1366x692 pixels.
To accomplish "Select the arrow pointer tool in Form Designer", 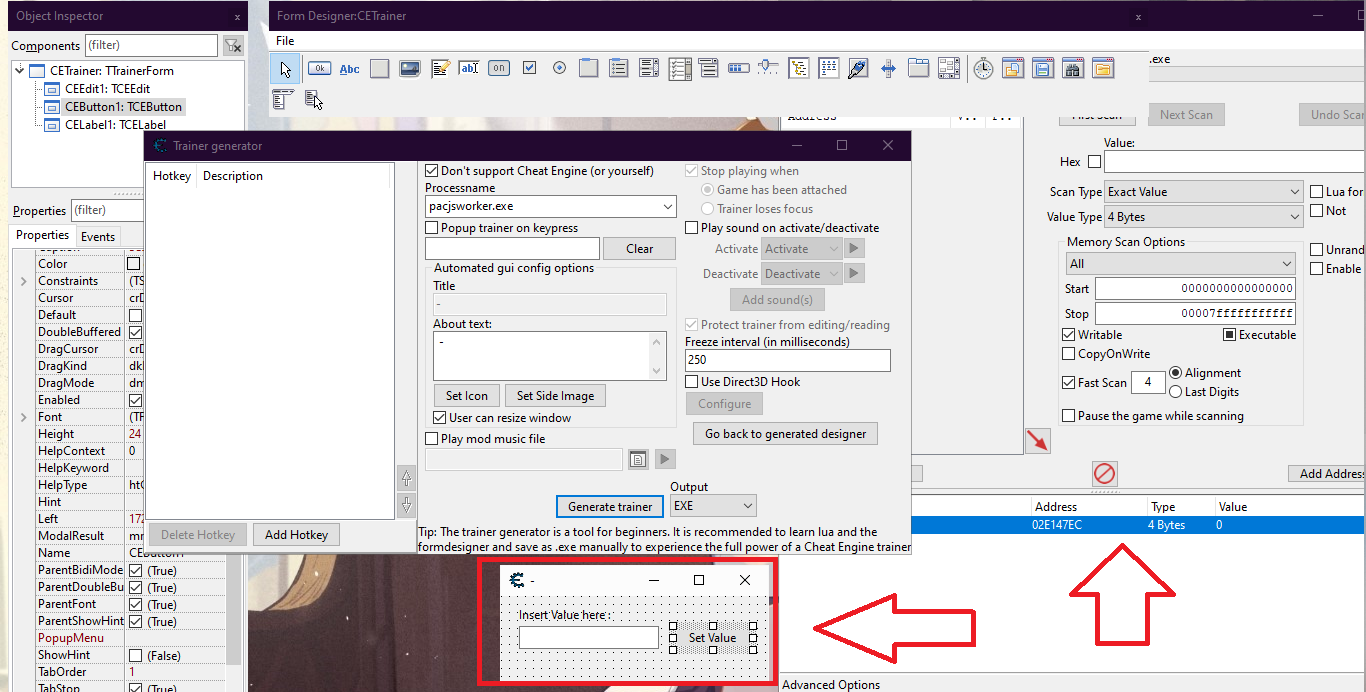I will [286, 68].
